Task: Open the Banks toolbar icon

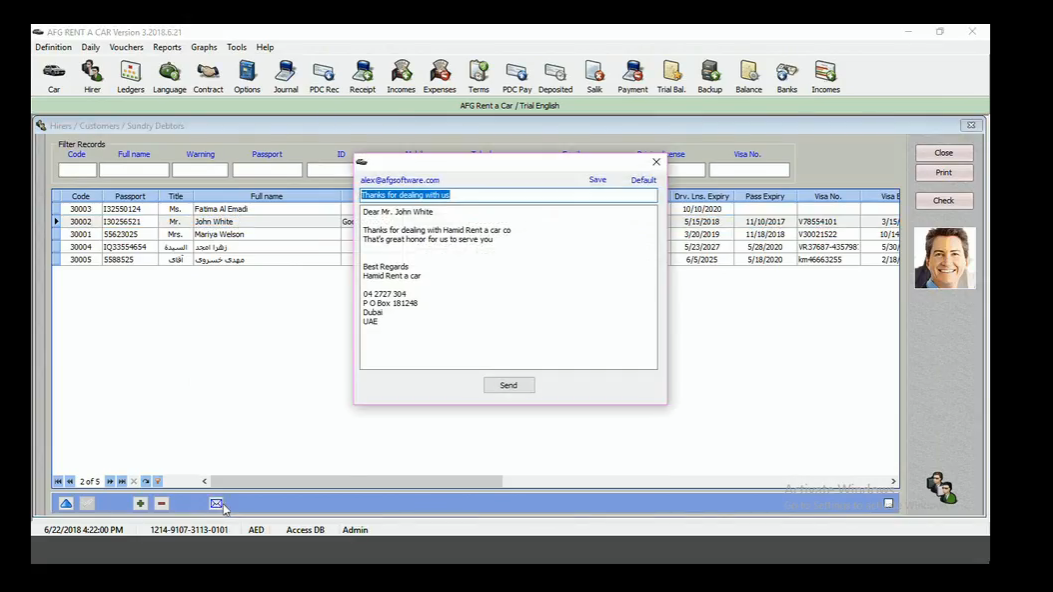Action: pos(787,77)
